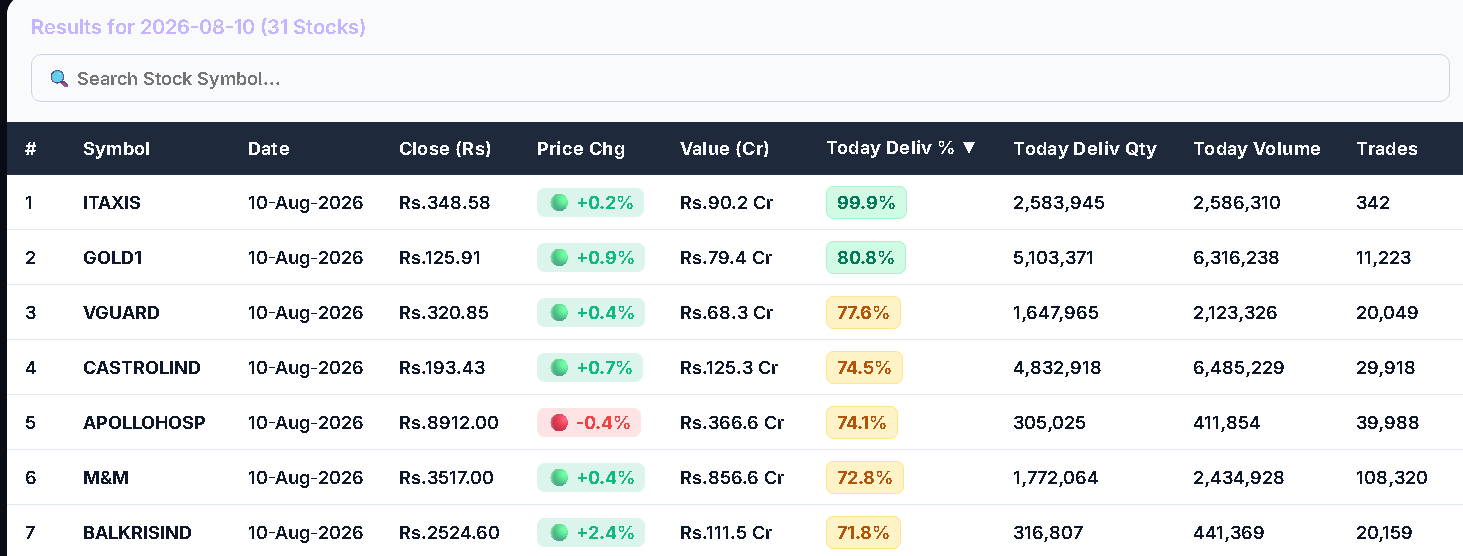Click green dot icon in M&M row

click(x=559, y=477)
